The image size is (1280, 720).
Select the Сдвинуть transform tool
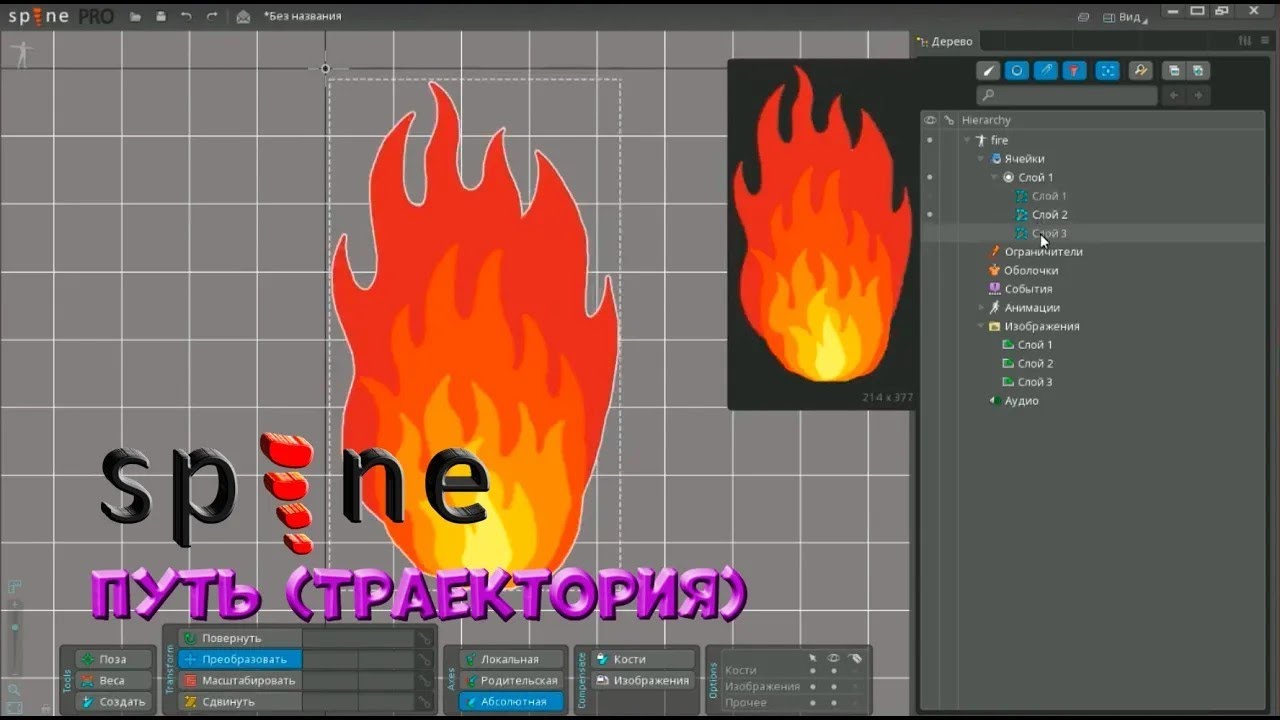click(x=240, y=702)
